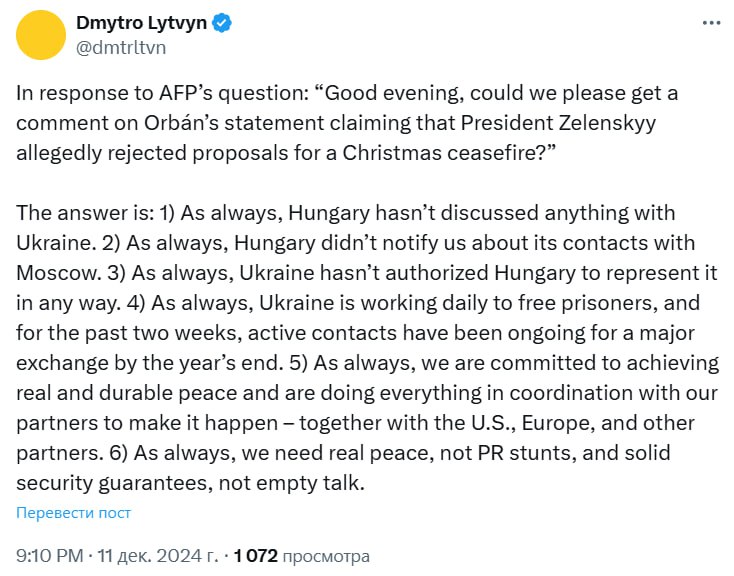734x576 pixels.
Task: Click the 9:10 PM timestamp
Action: pos(50,555)
